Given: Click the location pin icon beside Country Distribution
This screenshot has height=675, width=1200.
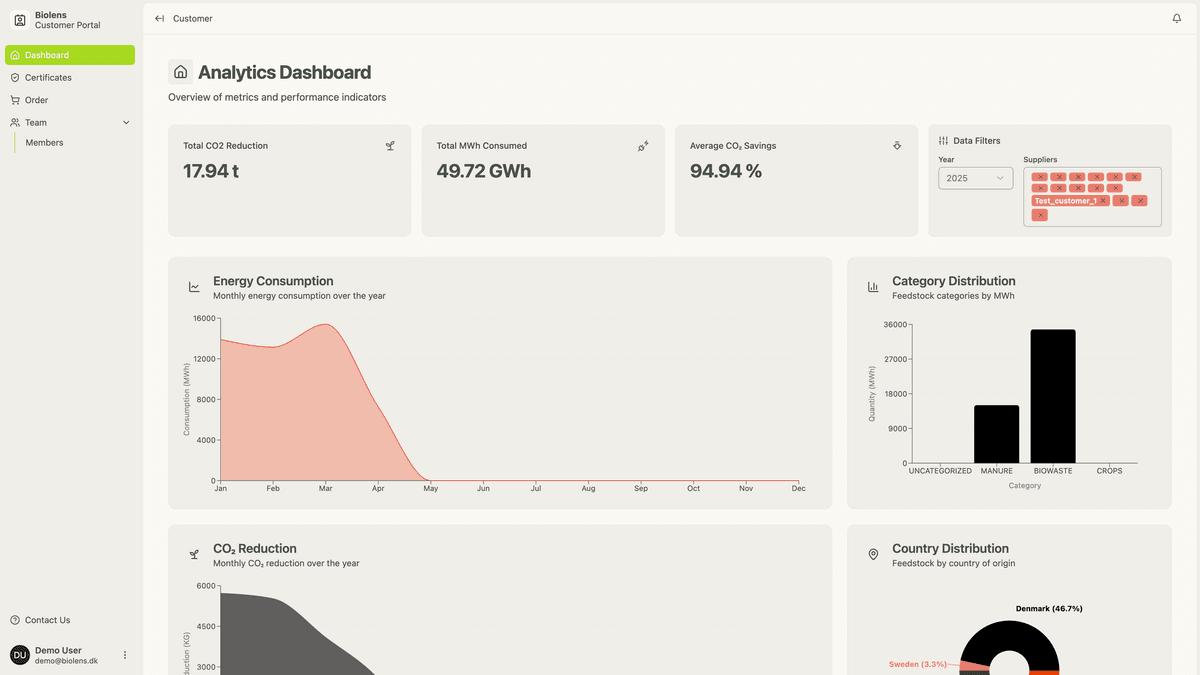Looking at the screenshot, I should [872, 554].
